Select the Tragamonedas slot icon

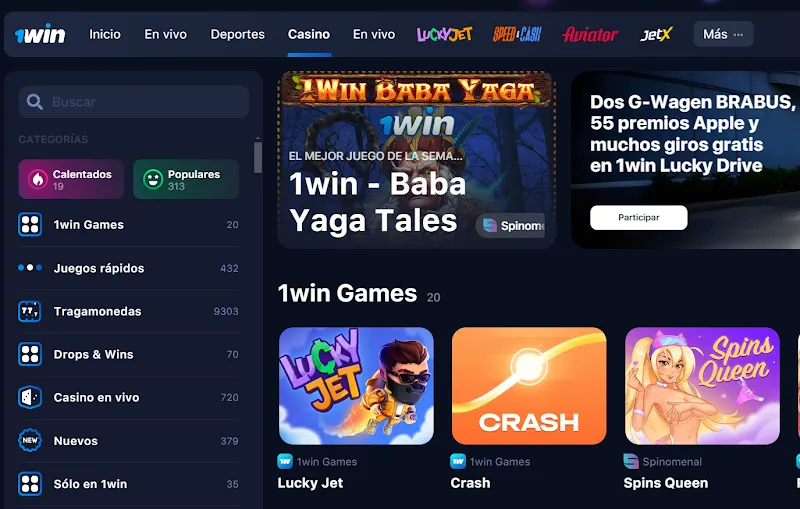coord(30,311)
